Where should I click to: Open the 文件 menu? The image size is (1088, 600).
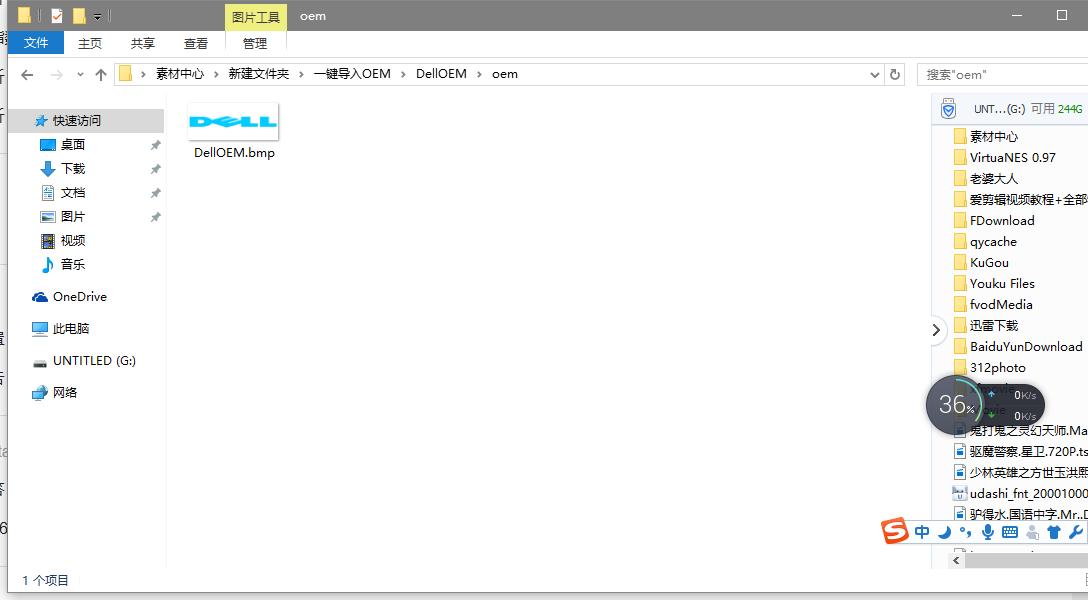point(36,43)
